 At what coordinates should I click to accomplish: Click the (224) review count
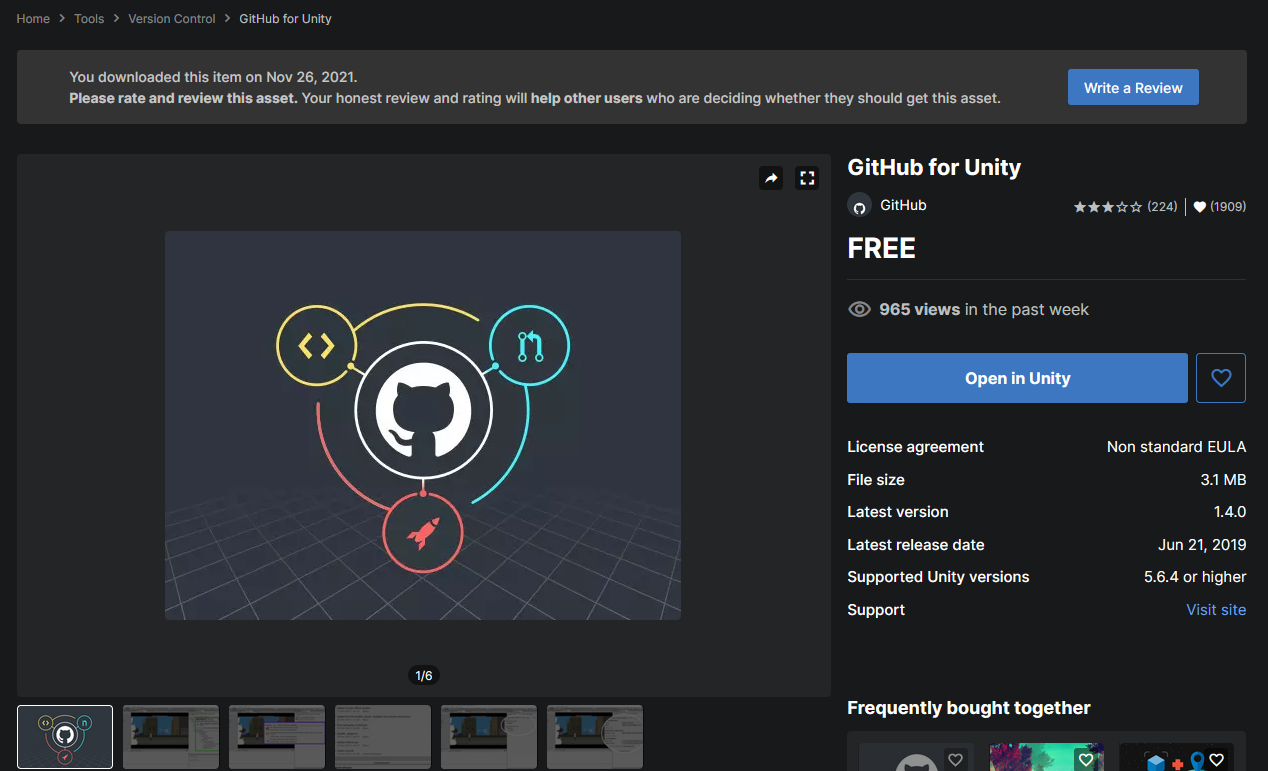click(1162, 207)
